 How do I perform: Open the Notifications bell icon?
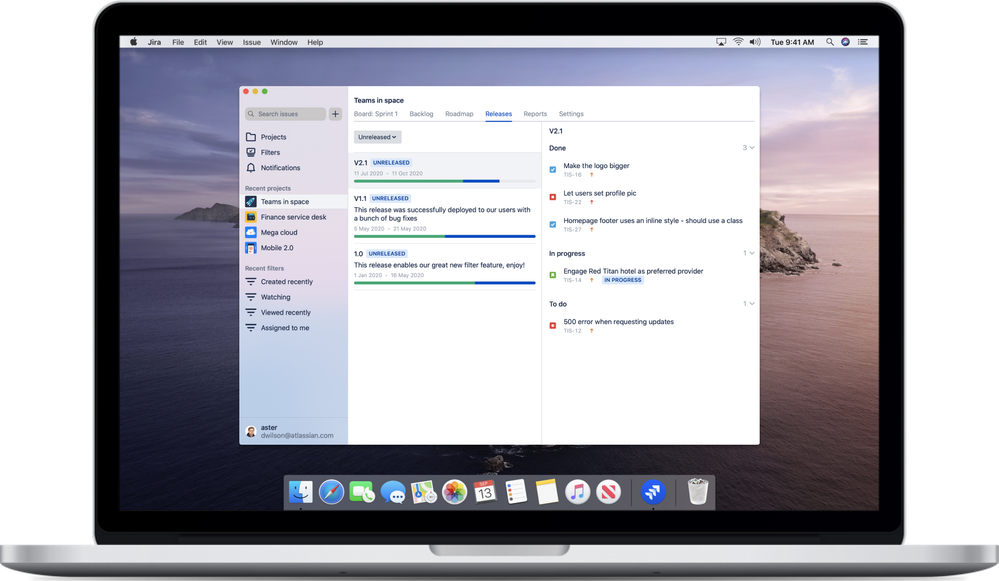tap(251, 168)
